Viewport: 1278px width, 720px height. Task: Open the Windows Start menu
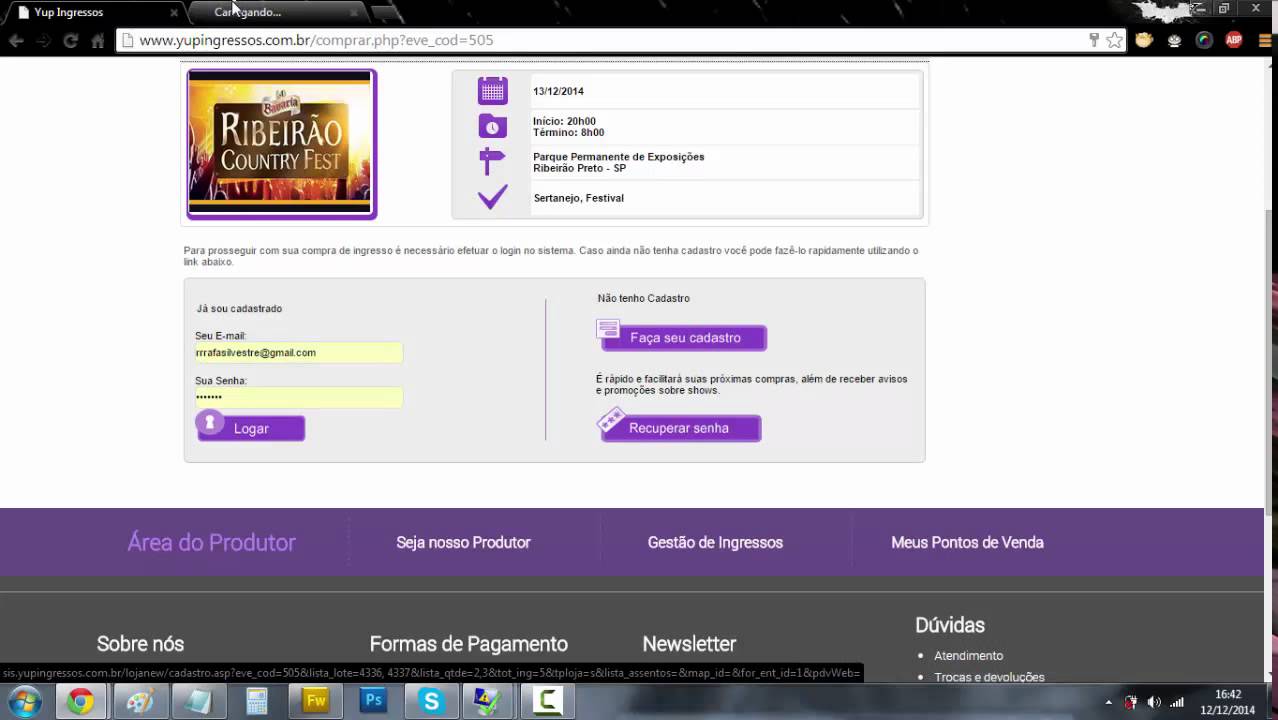(x=24, y=701)
